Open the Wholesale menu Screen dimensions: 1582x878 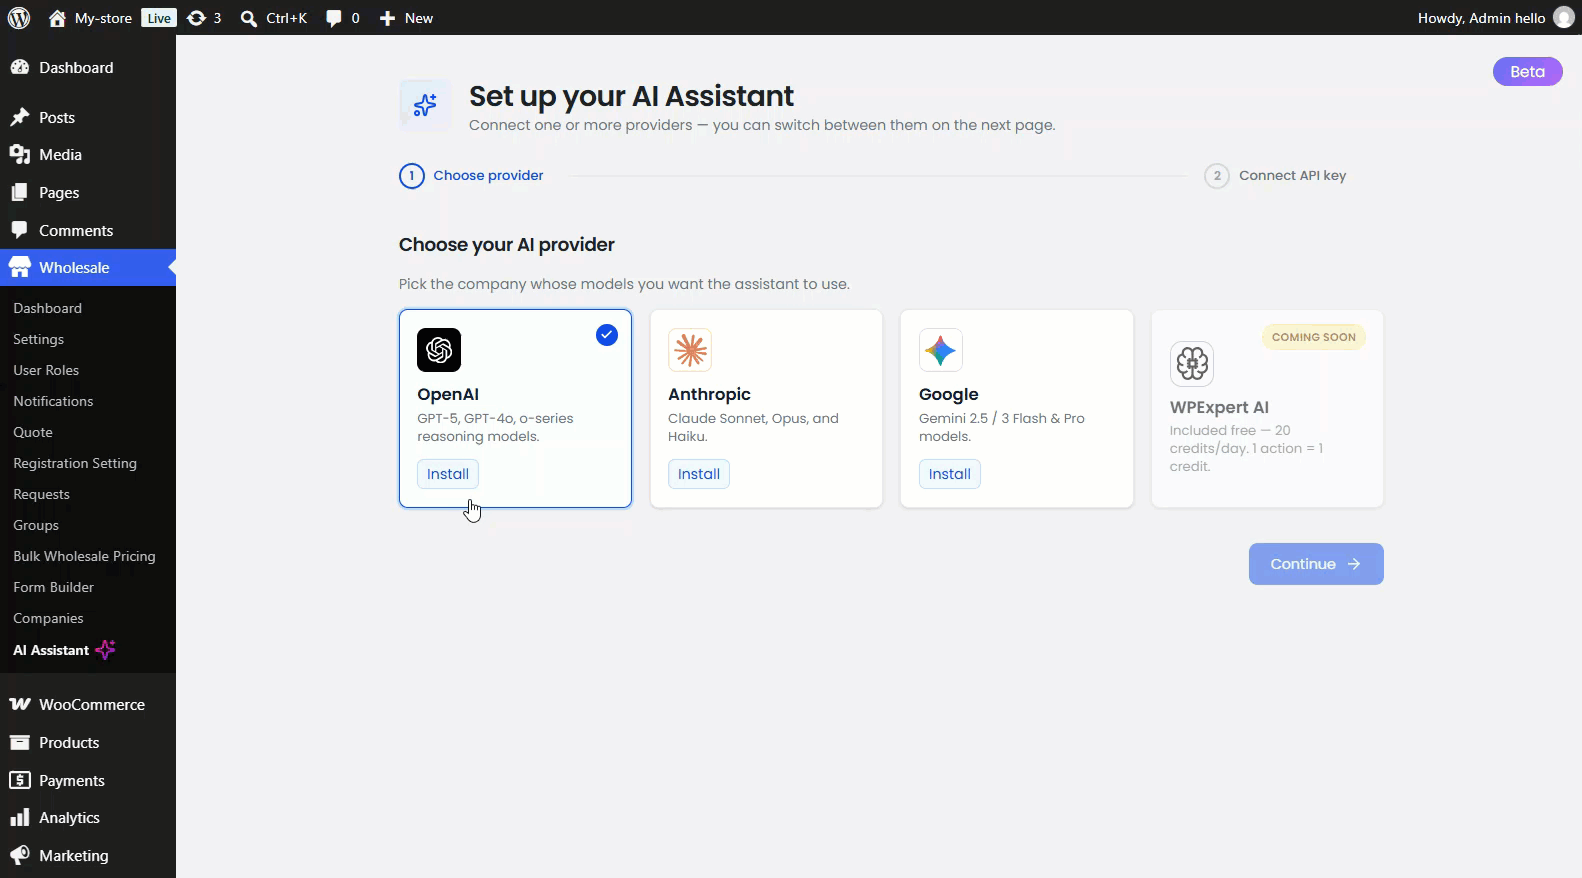pos(88,267)
